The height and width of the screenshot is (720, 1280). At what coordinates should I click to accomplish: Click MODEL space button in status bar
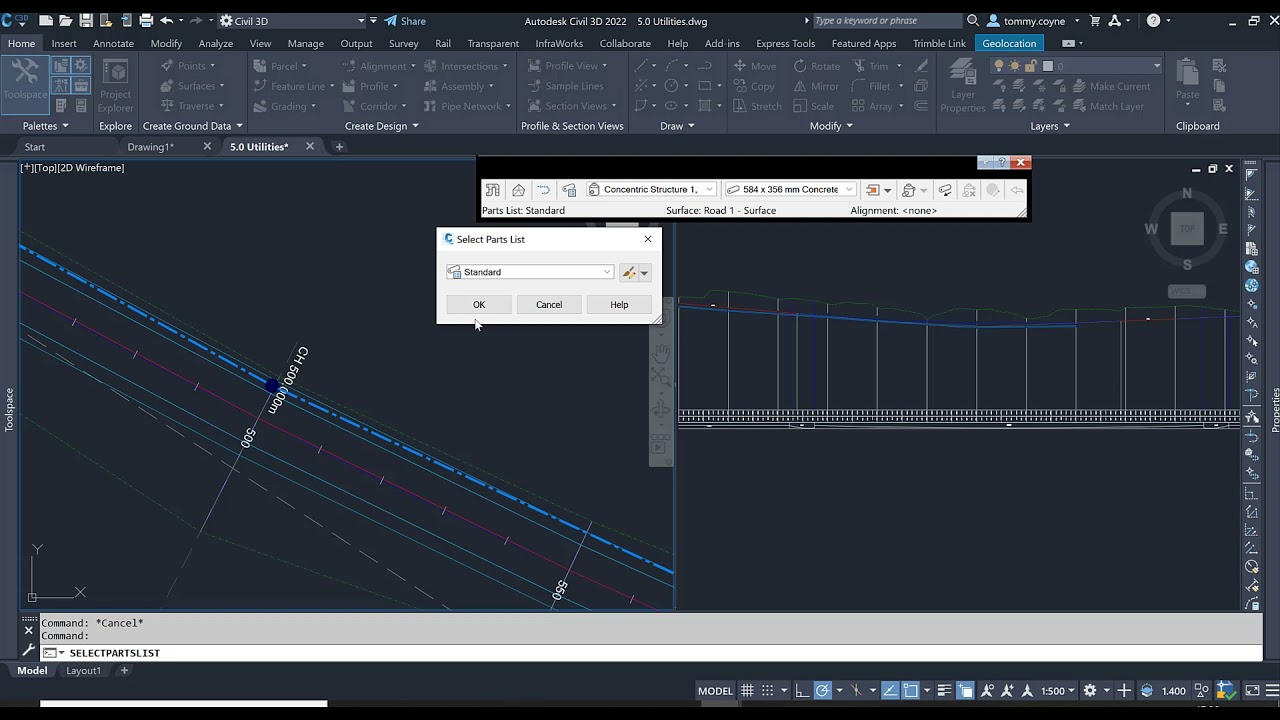click(x=715, y=690)
